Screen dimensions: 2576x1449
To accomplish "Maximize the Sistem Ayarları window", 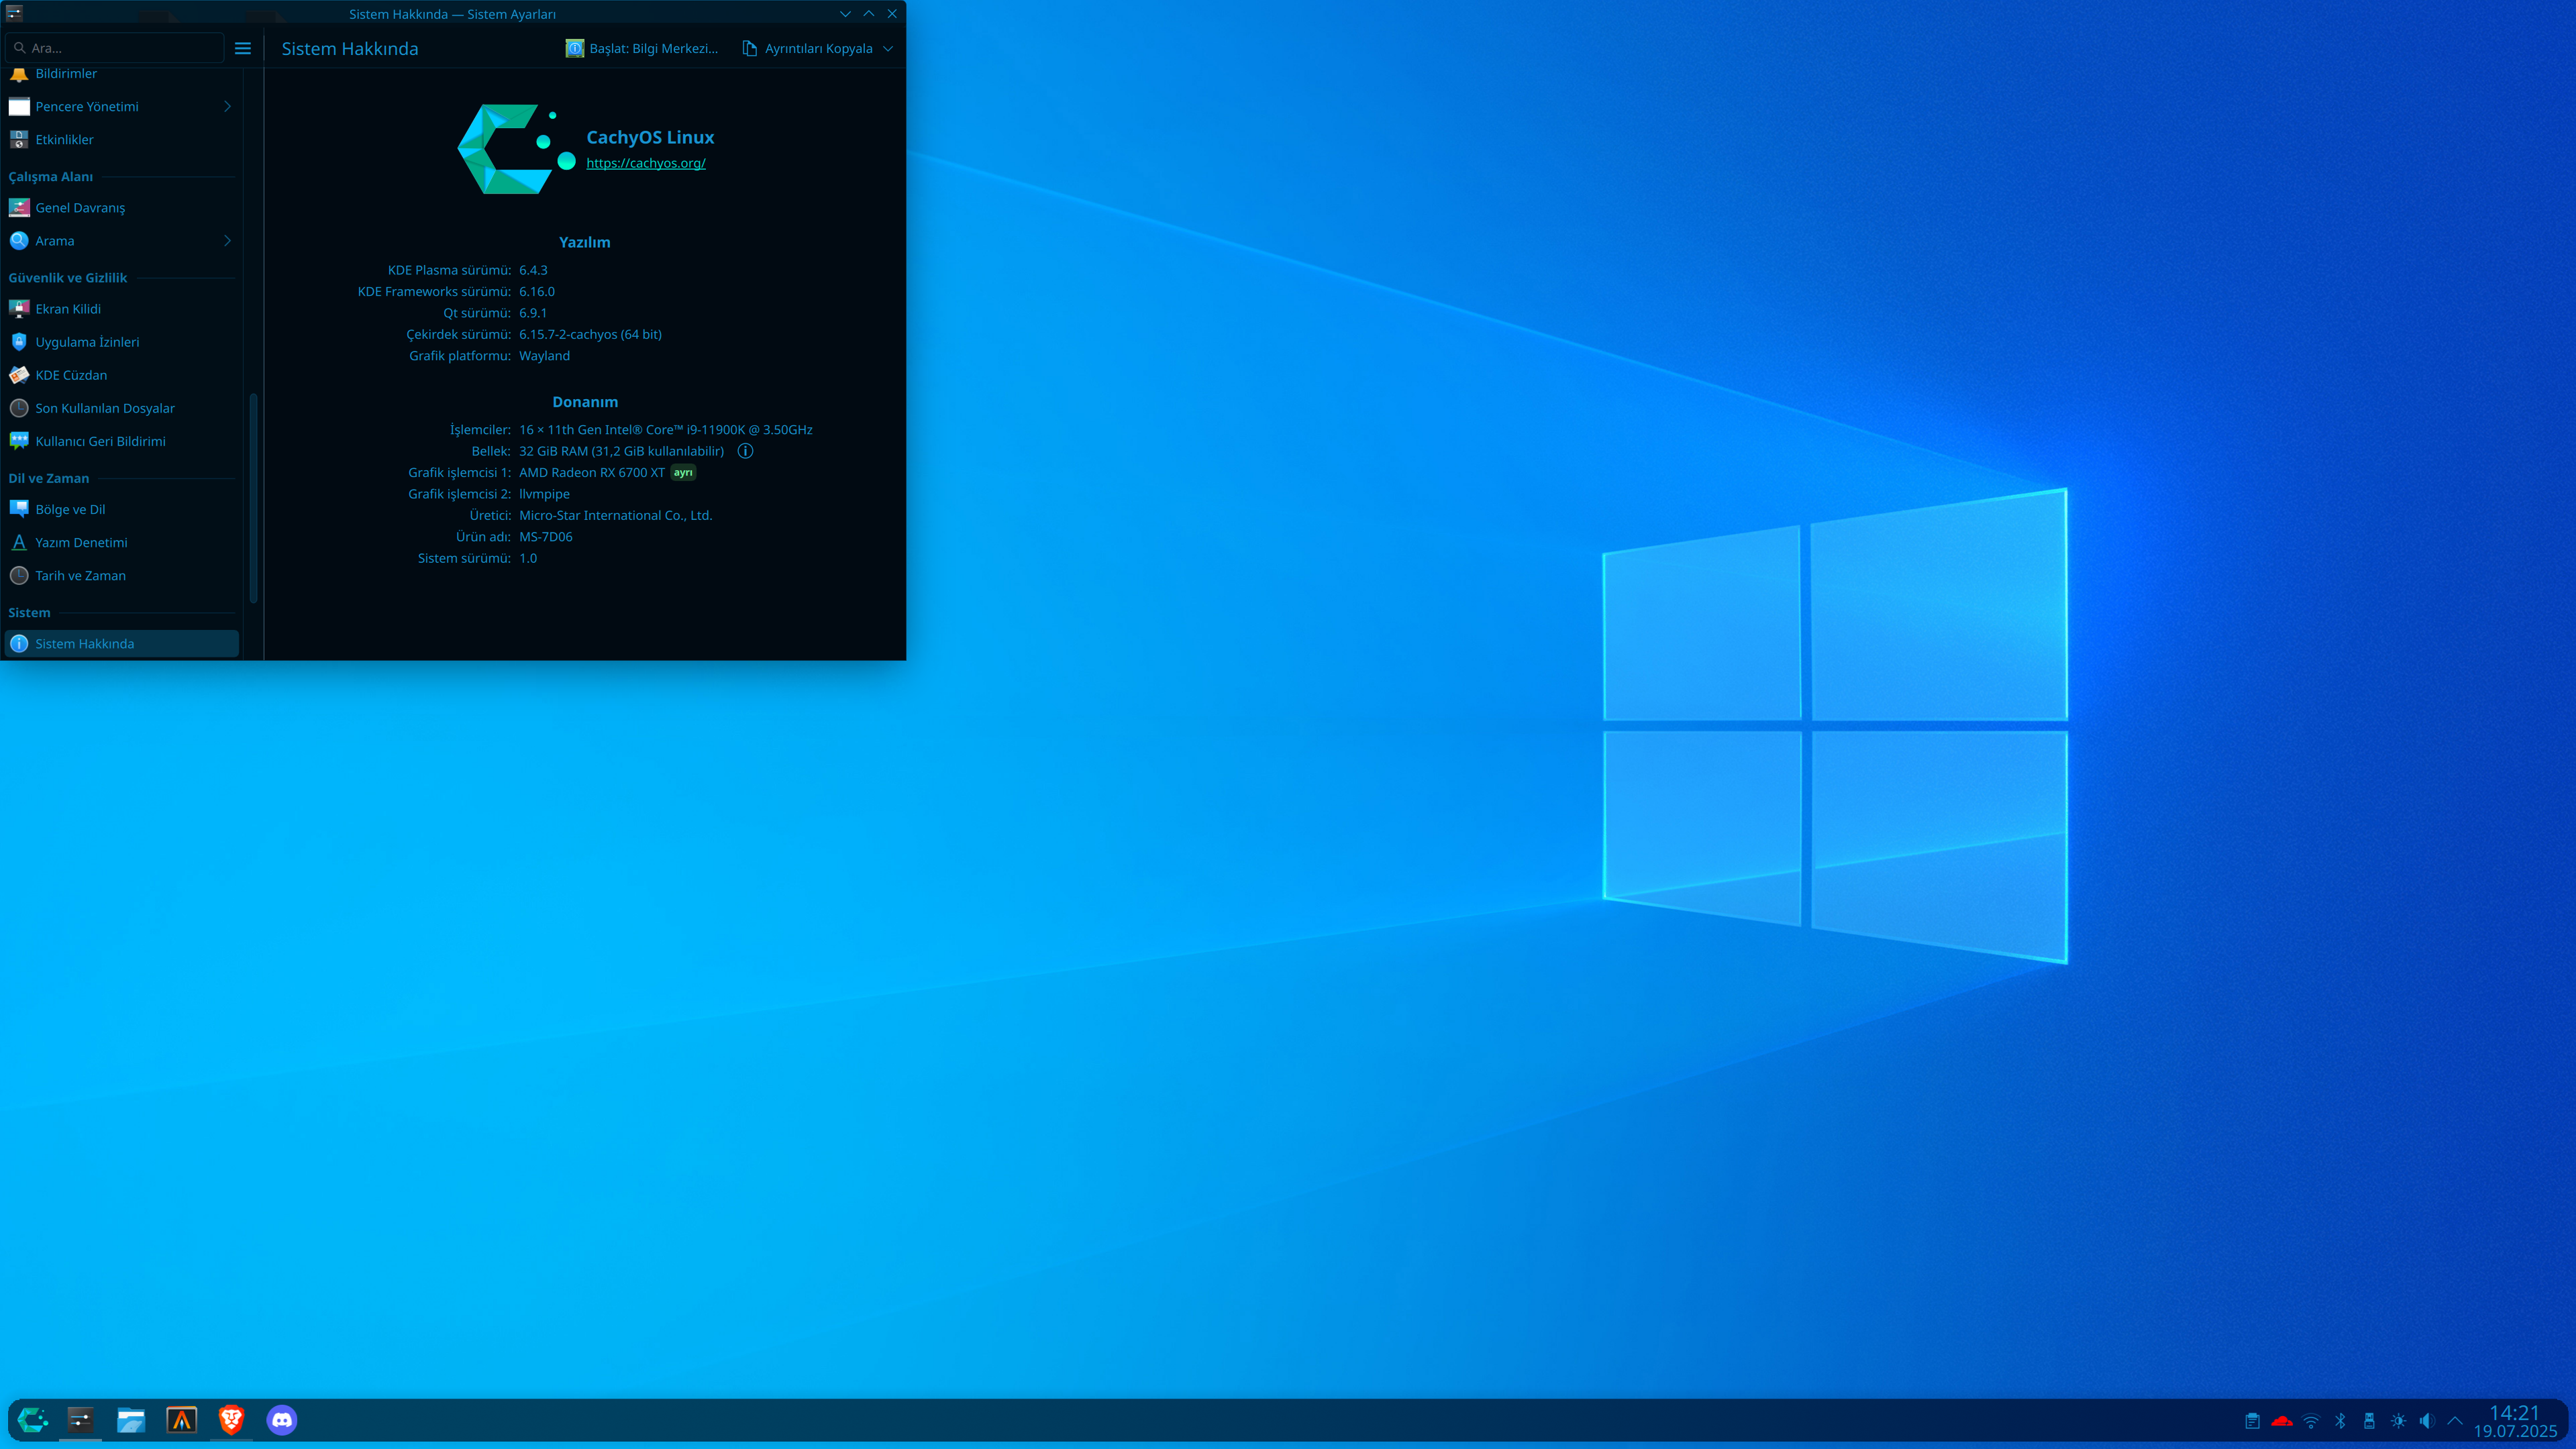I will point(868,14).
